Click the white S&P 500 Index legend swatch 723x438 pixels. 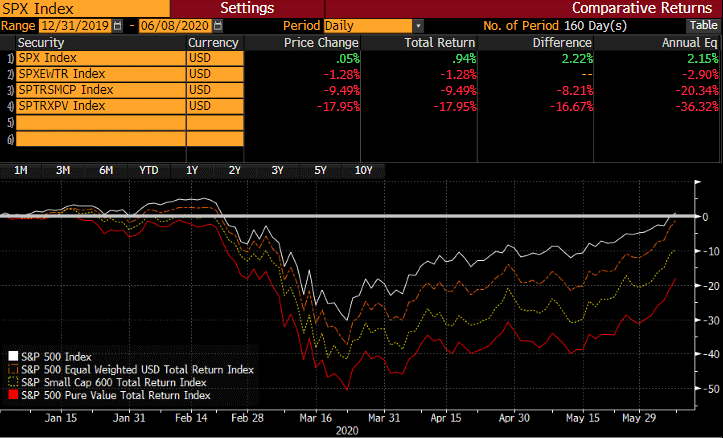pyautogui.click(x=13, y=356)
